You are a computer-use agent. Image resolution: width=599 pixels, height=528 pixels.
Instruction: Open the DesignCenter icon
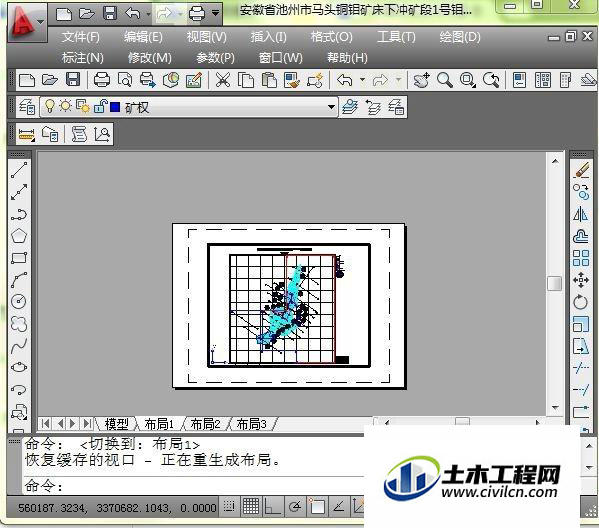543,80
